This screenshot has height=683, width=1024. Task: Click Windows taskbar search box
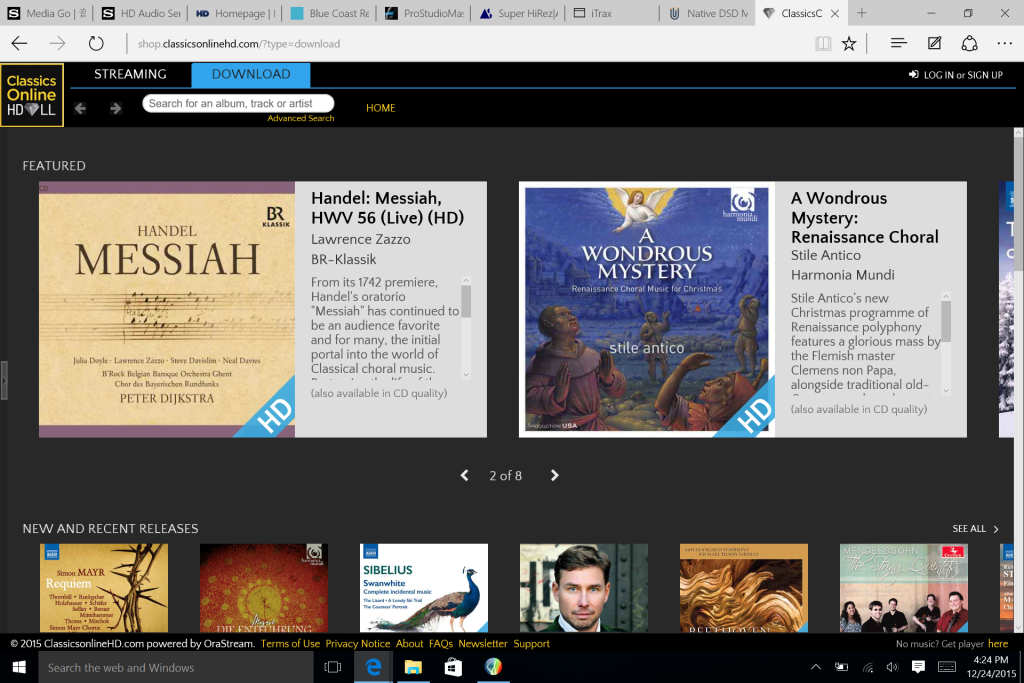click(176, 667)
